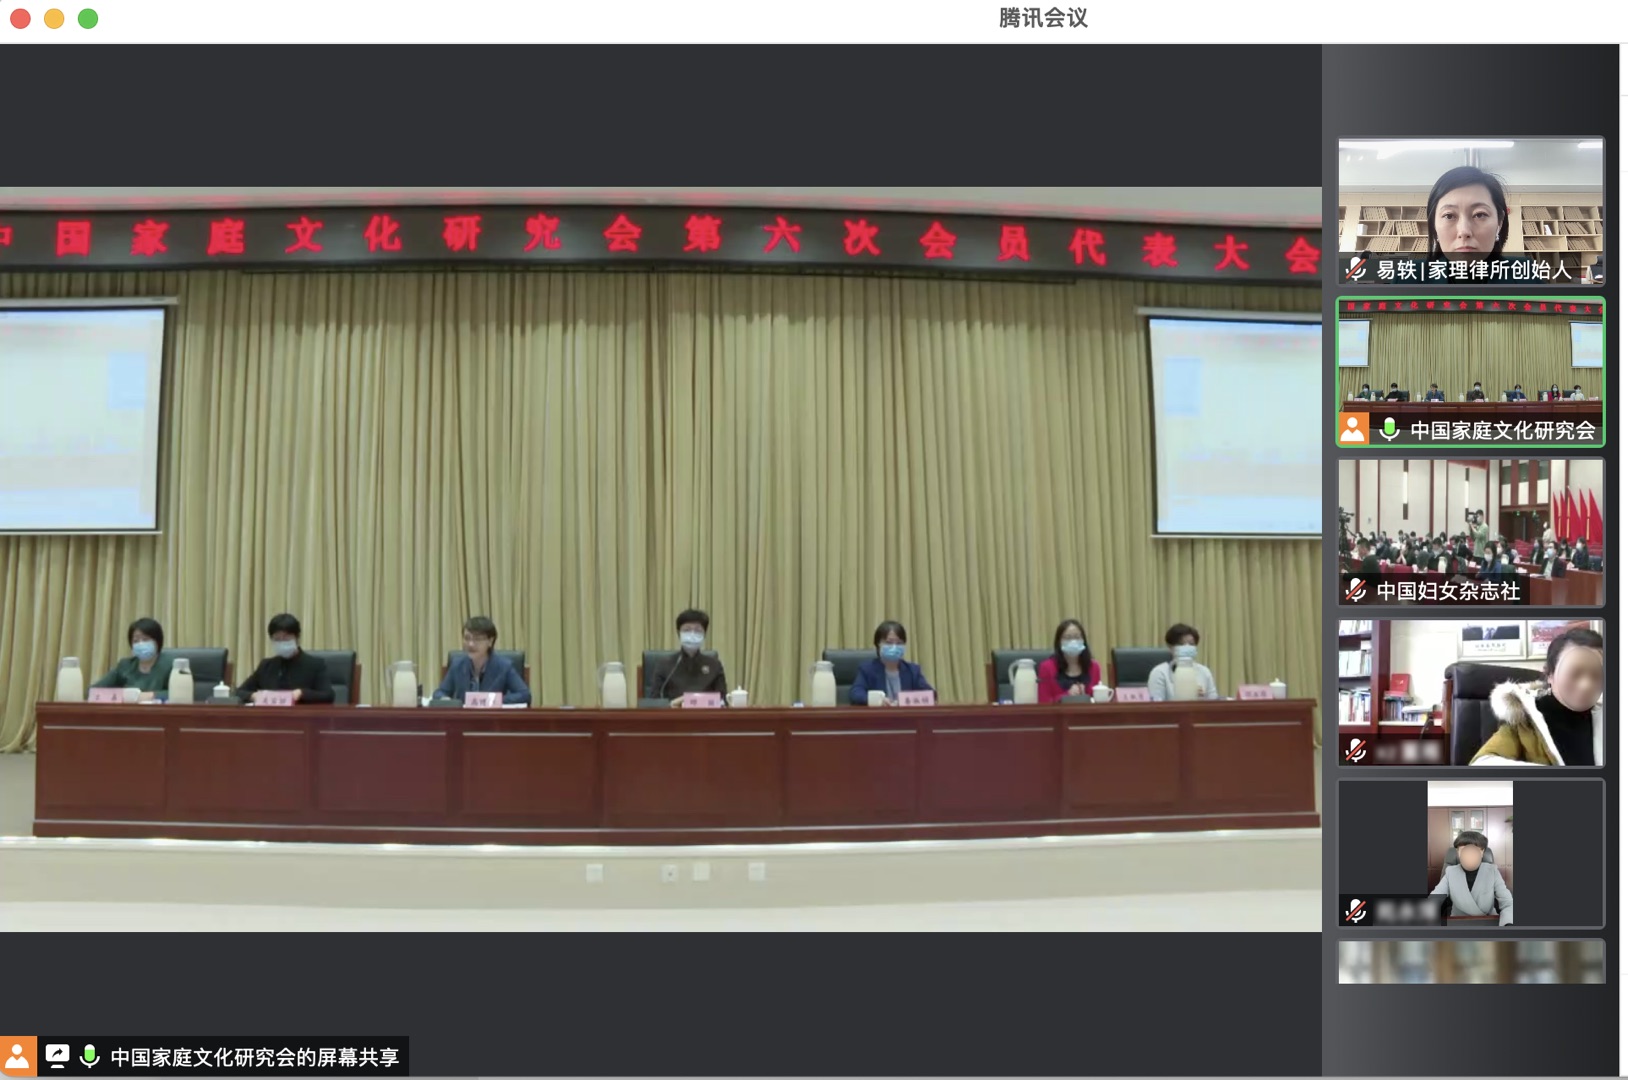Click muted mic icon on gray-jacket participant thumbnail
The width and height of the screenshot is (1628, 1080).
1356,911
